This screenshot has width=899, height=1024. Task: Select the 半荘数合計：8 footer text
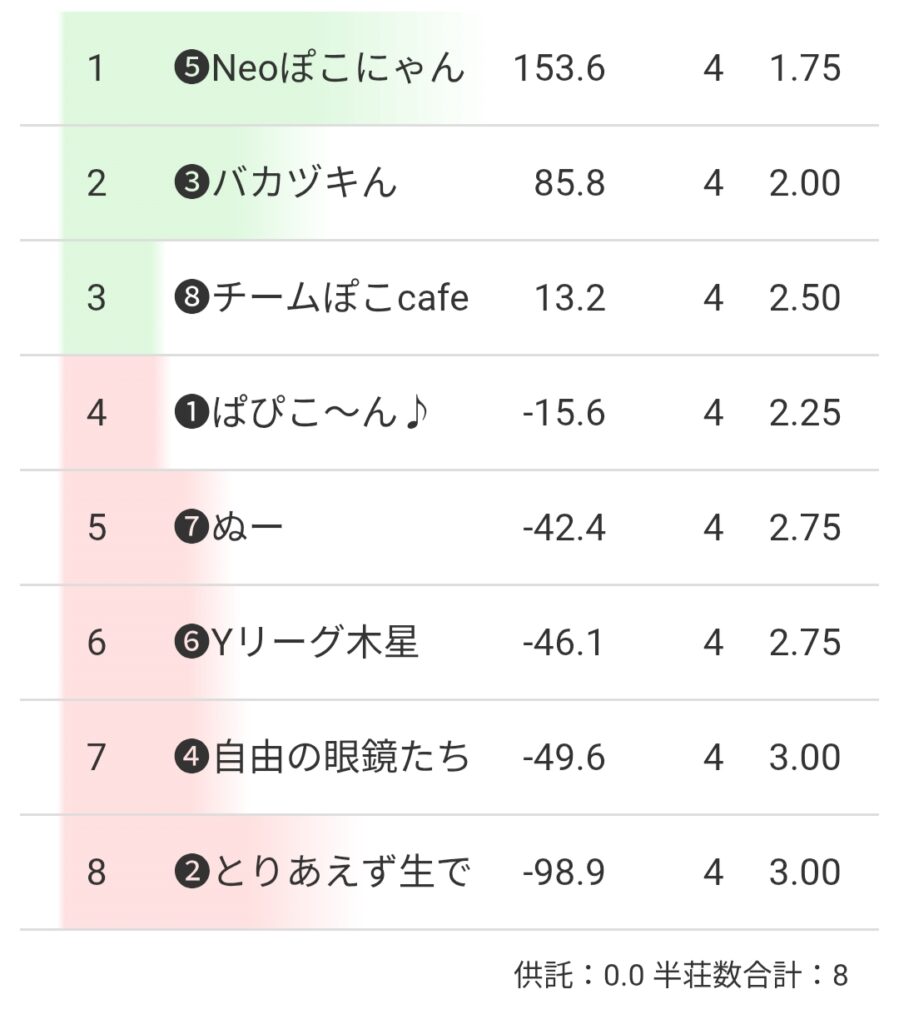(x=751, y=975)
